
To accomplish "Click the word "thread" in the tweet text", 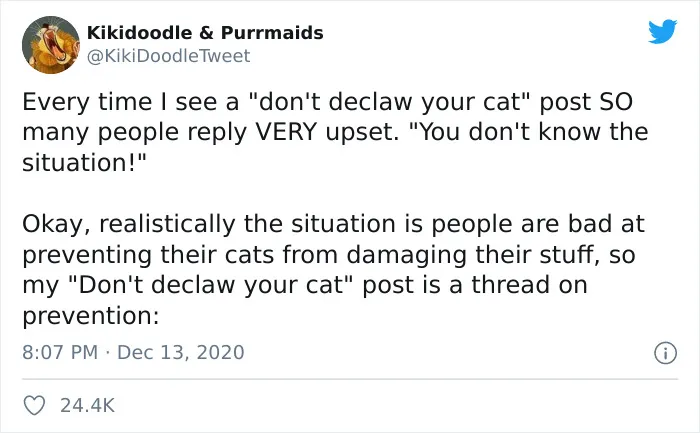I will [x=510, y=285].
